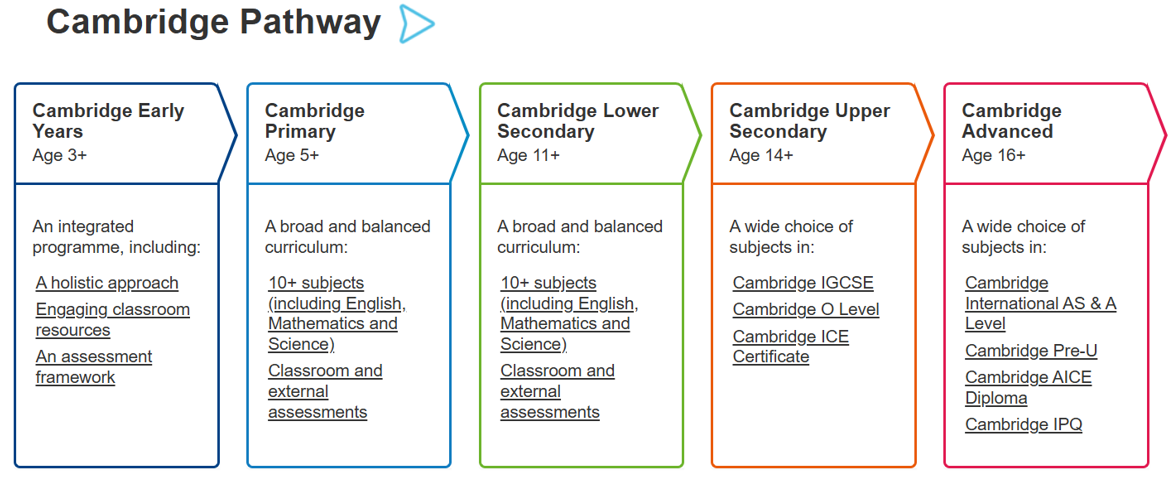Open 'Engaging classroom resources' link
This screenshot has height=483, width=1176.
pyautogui.click(x=112, y=320)
